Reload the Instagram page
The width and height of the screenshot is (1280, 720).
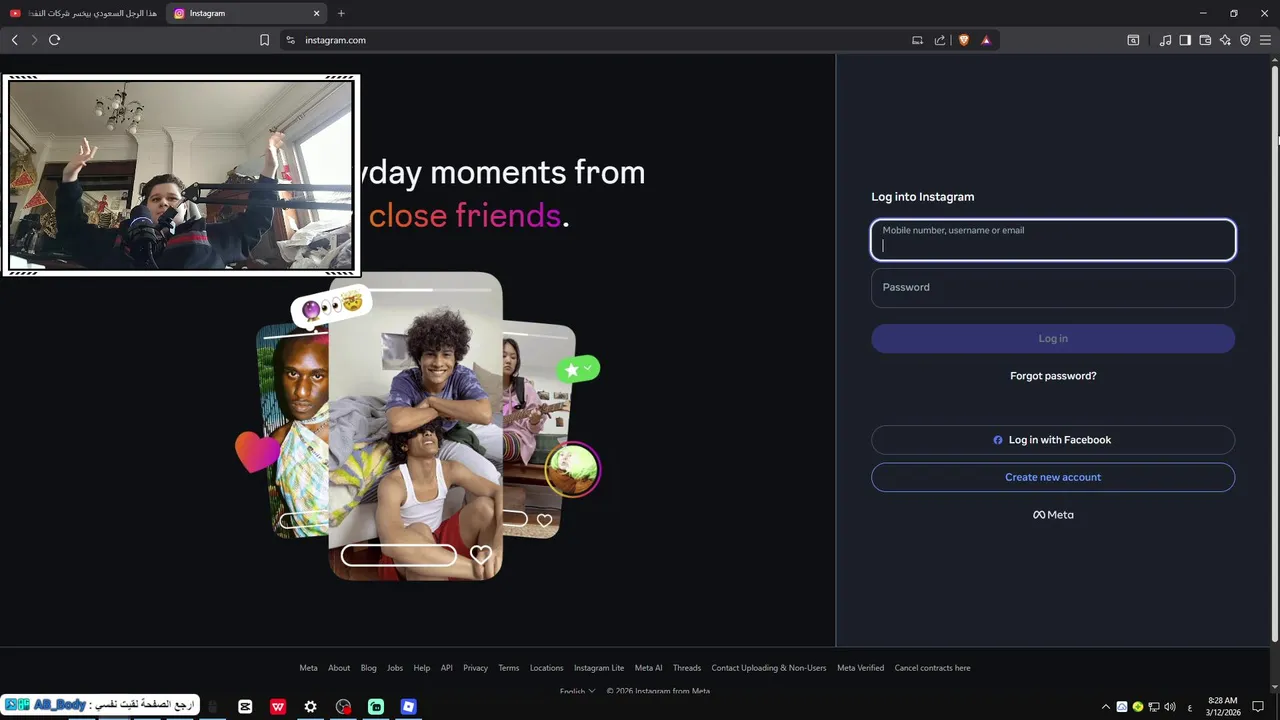(x=55, y=40)
